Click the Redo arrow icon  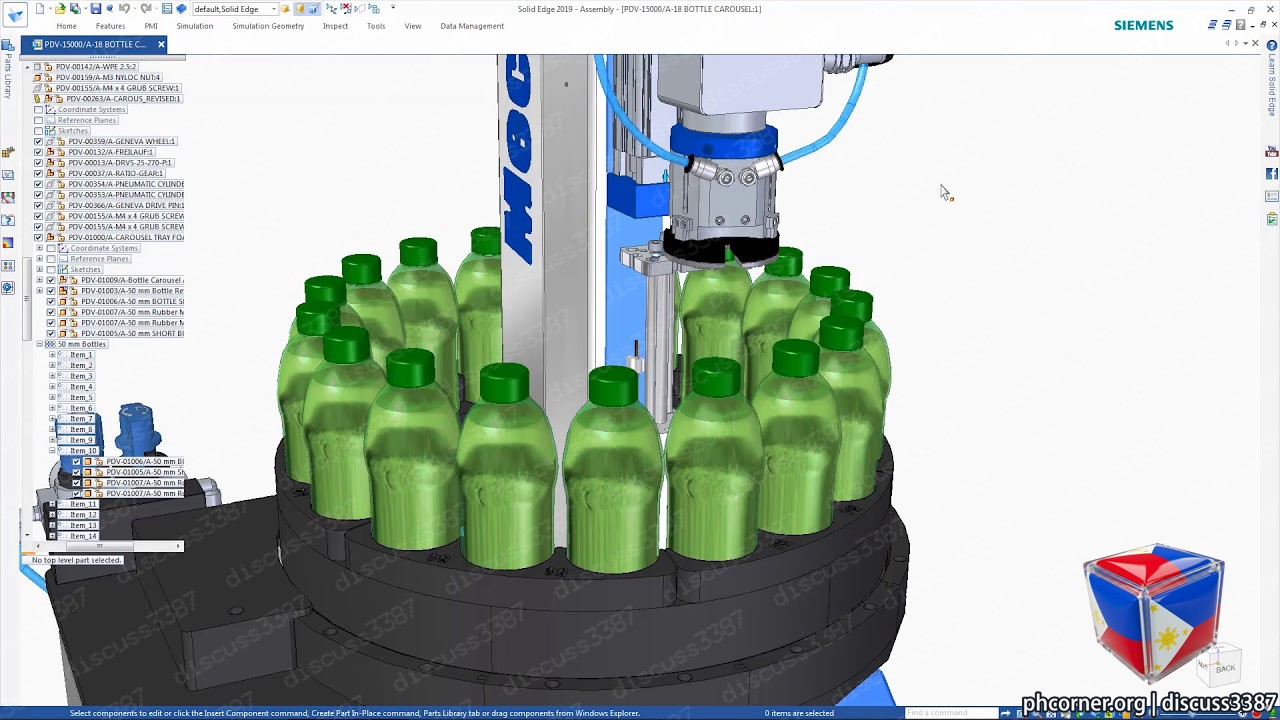[145, 9]
